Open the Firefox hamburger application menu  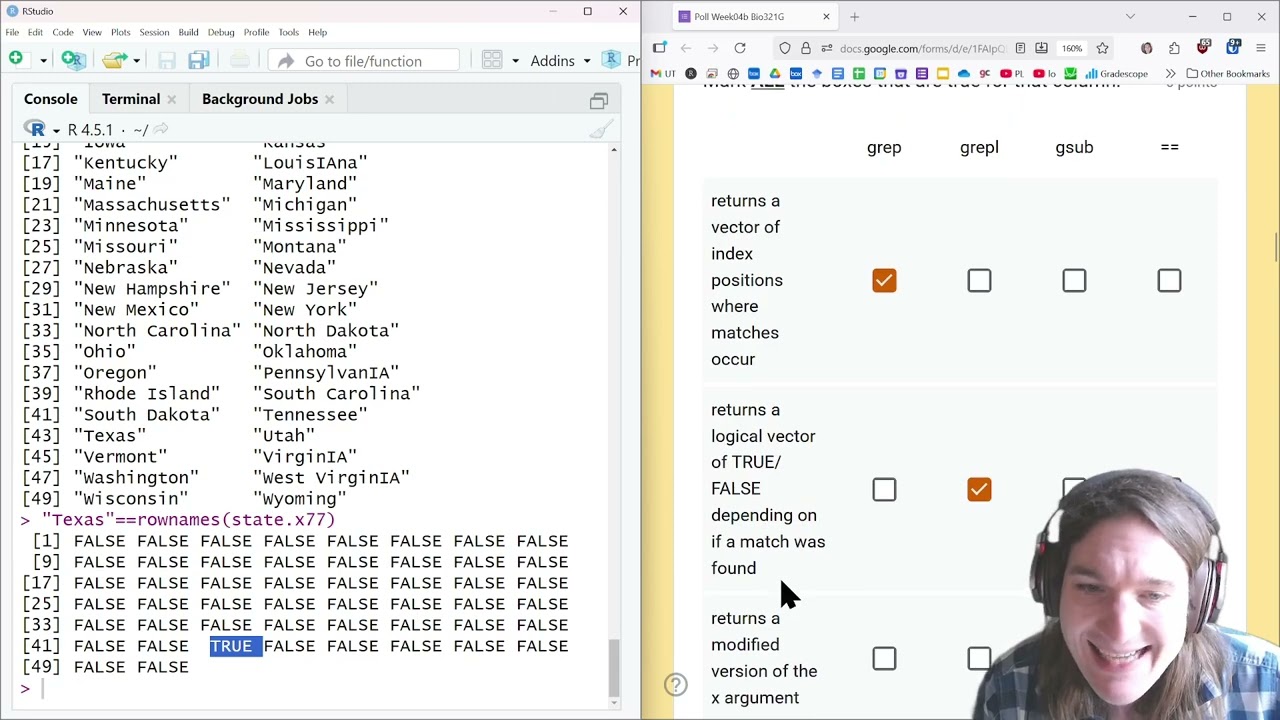(1261, 48)
